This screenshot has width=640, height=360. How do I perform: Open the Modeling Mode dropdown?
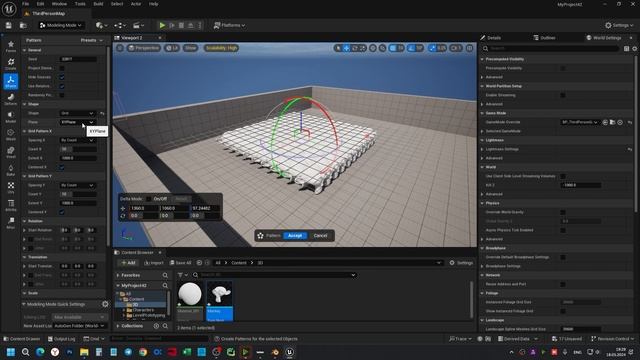pos(61,25)
